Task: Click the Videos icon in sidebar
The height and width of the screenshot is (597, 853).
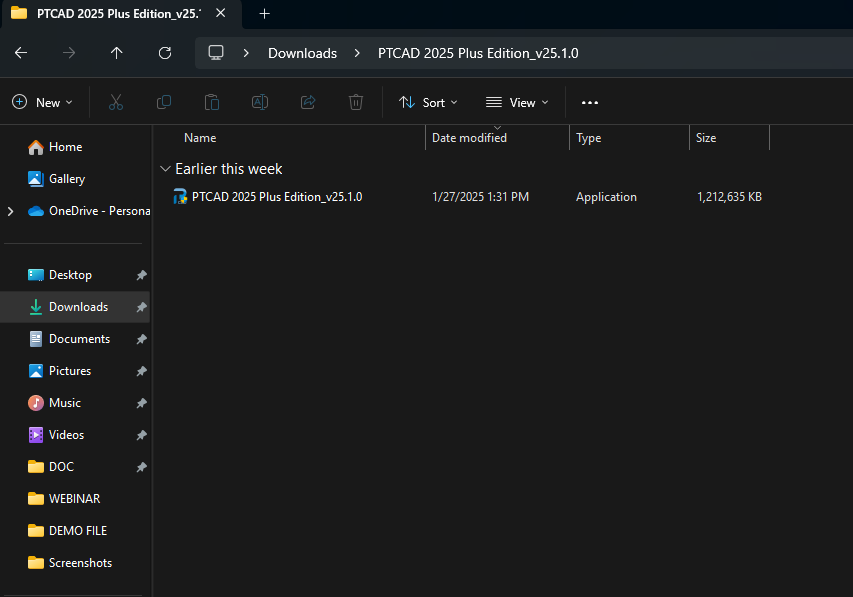Action: 36,435
